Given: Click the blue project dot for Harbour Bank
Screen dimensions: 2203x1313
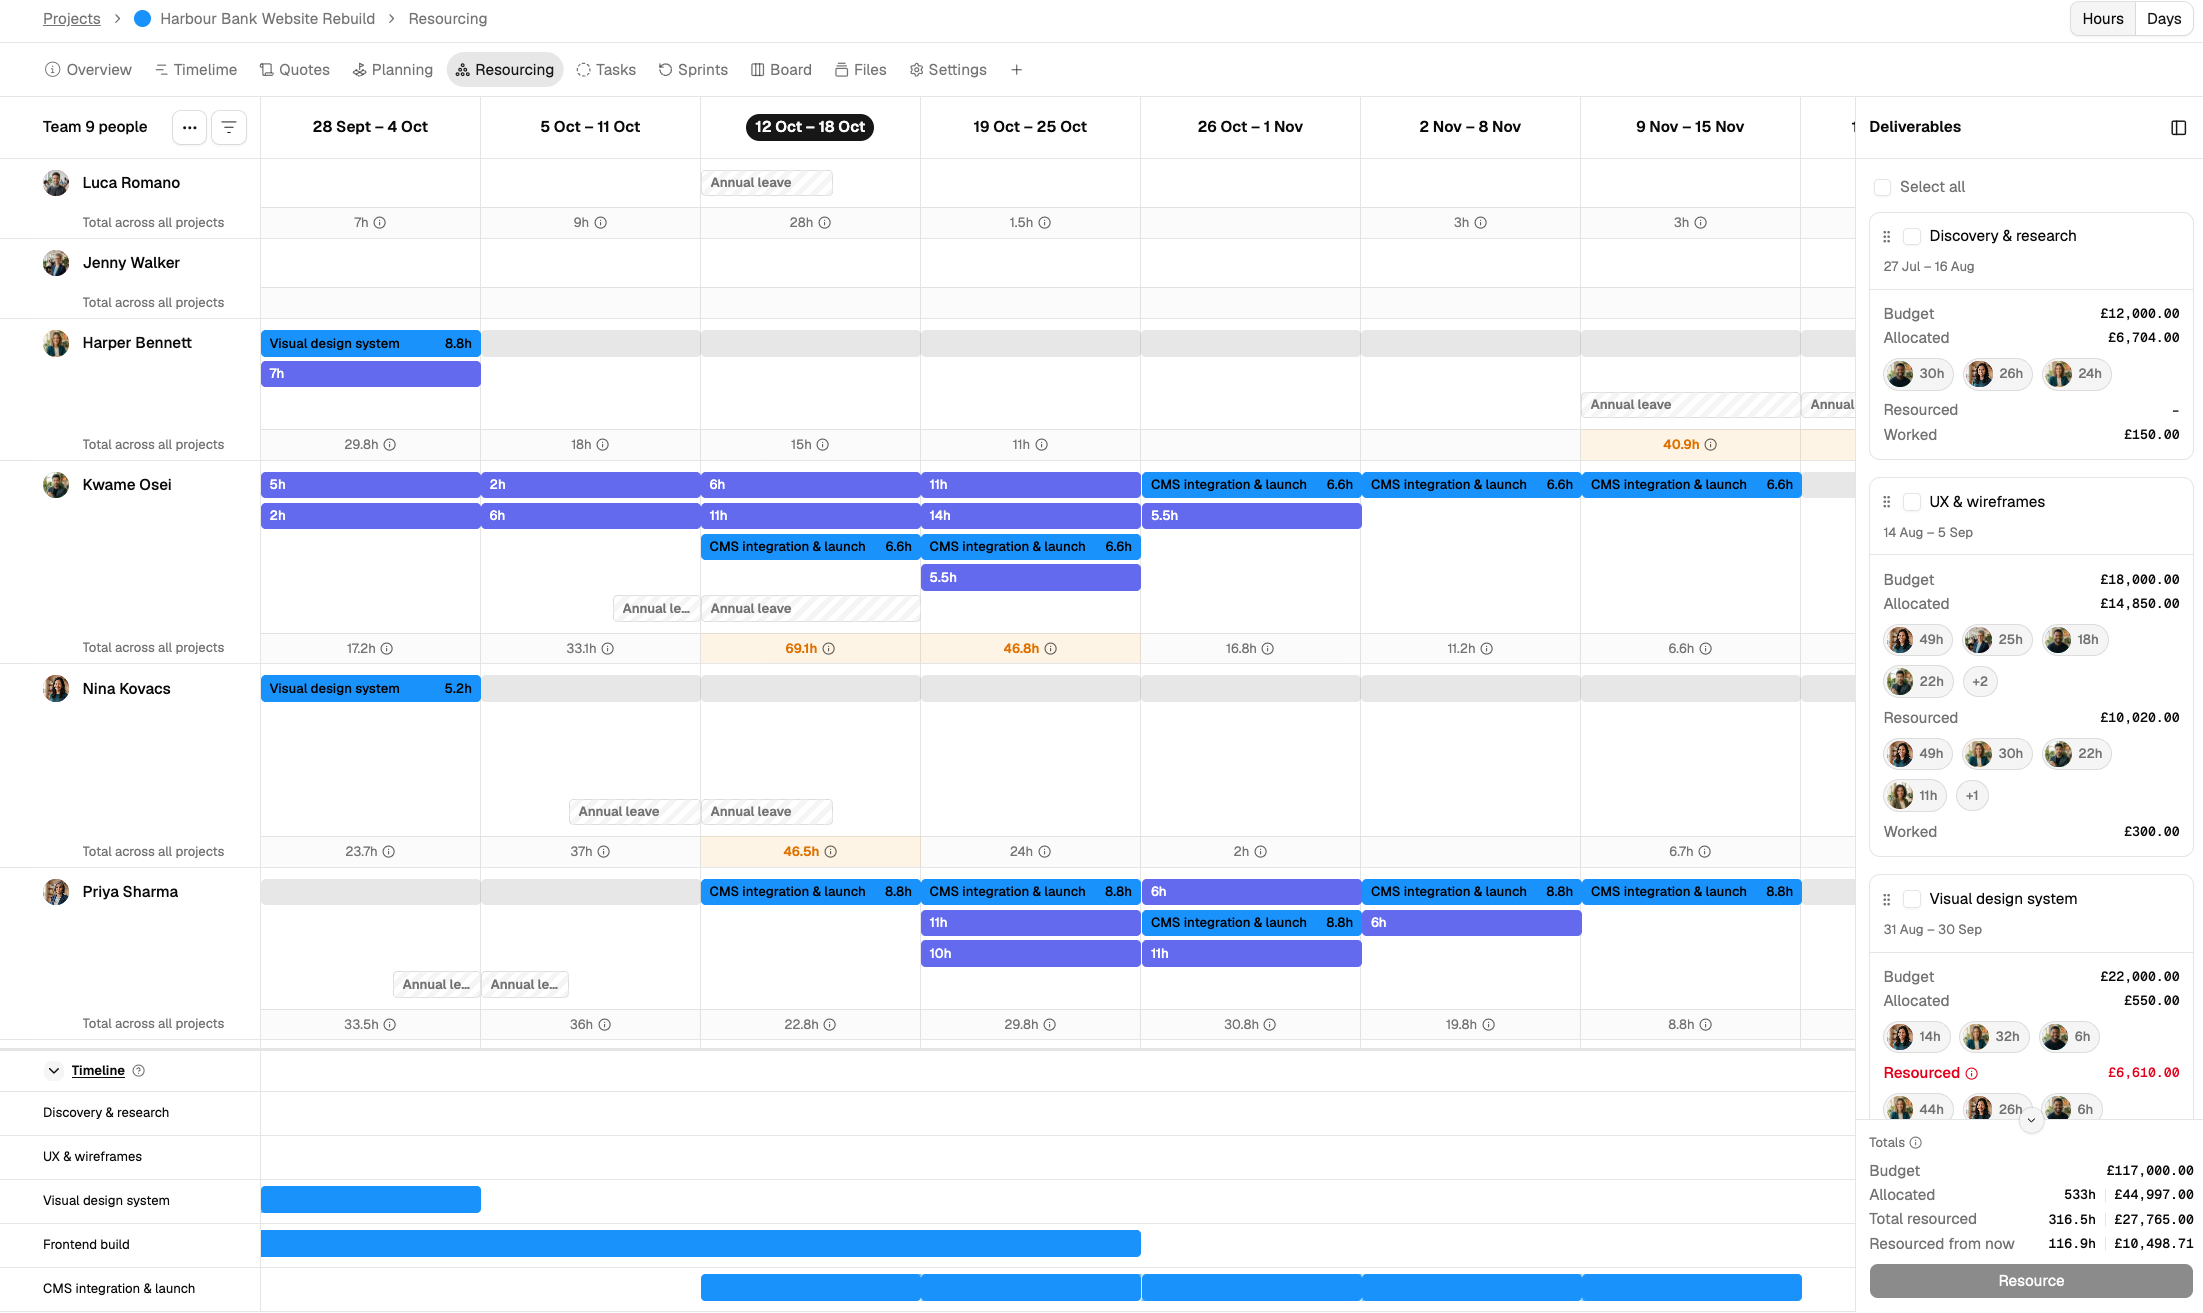Looking at the screenshot, I should click(142, 19).
